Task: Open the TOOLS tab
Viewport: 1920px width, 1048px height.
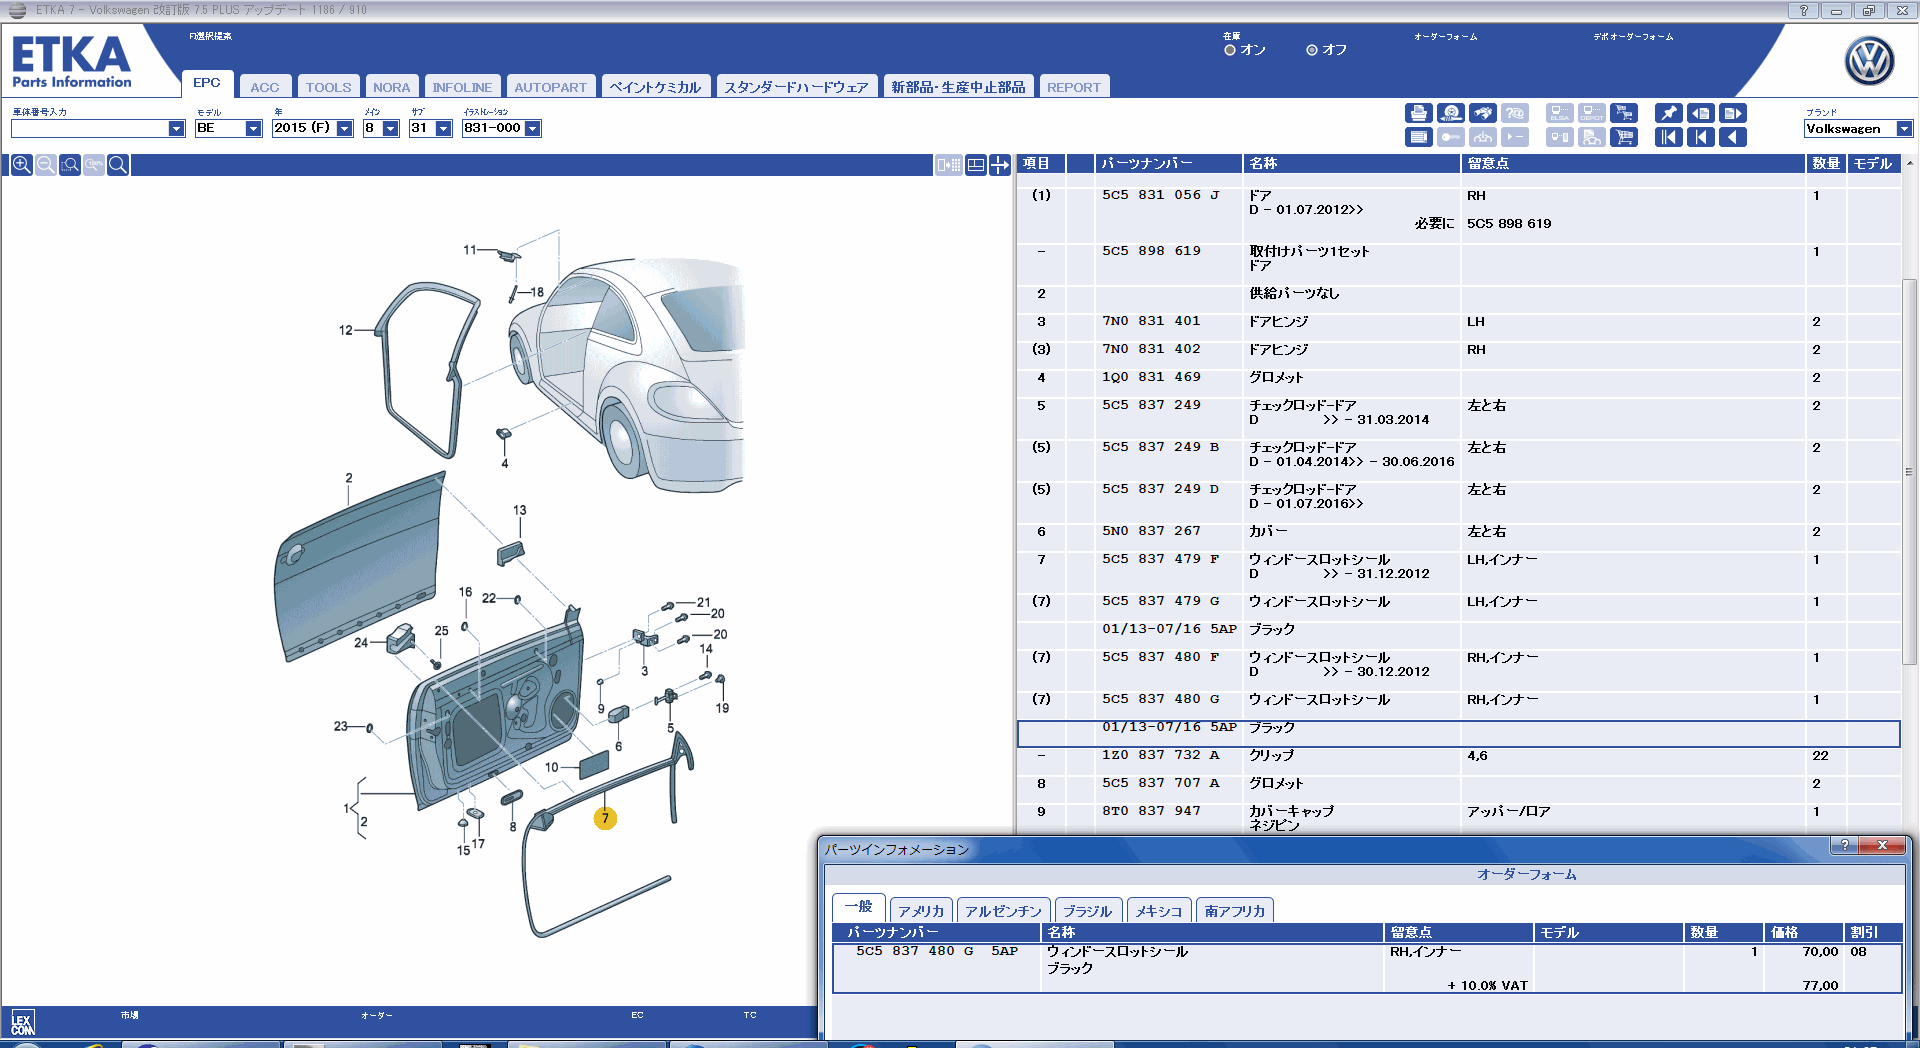Action: point(329,87)
